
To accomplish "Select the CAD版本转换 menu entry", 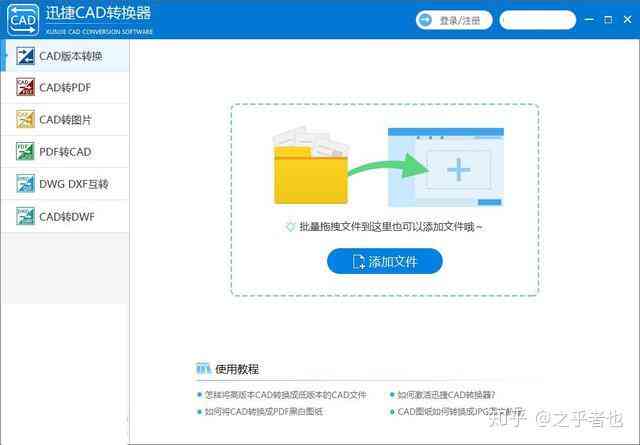I will 65,56.
